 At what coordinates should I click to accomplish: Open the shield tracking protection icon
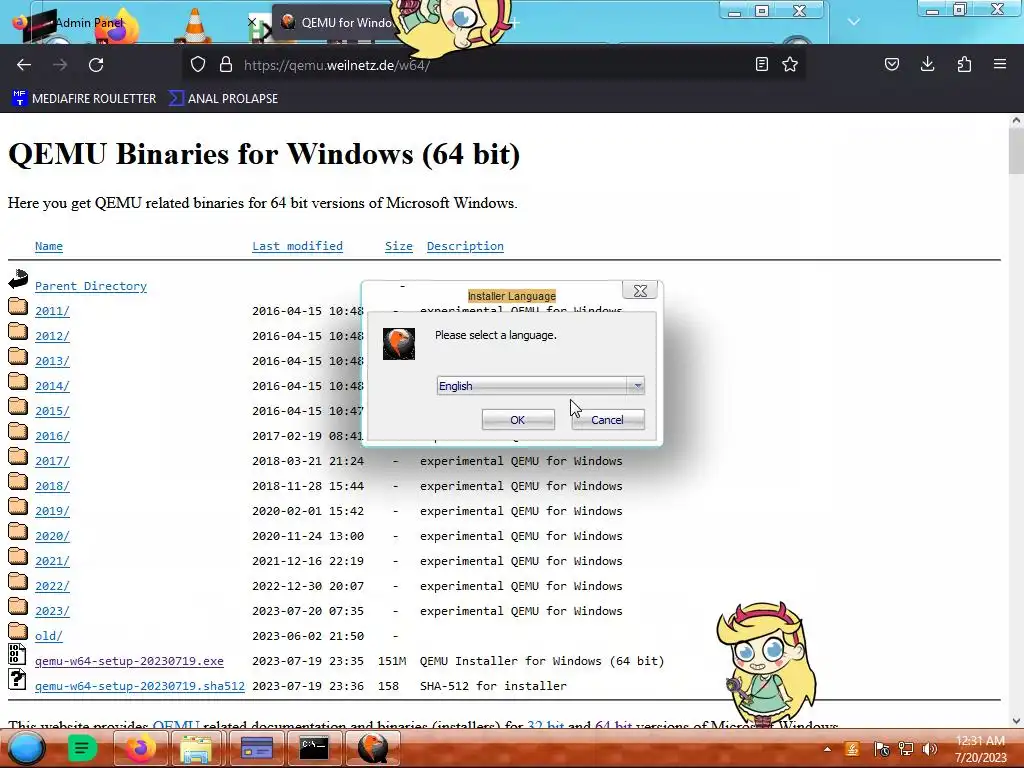(198, 64)
